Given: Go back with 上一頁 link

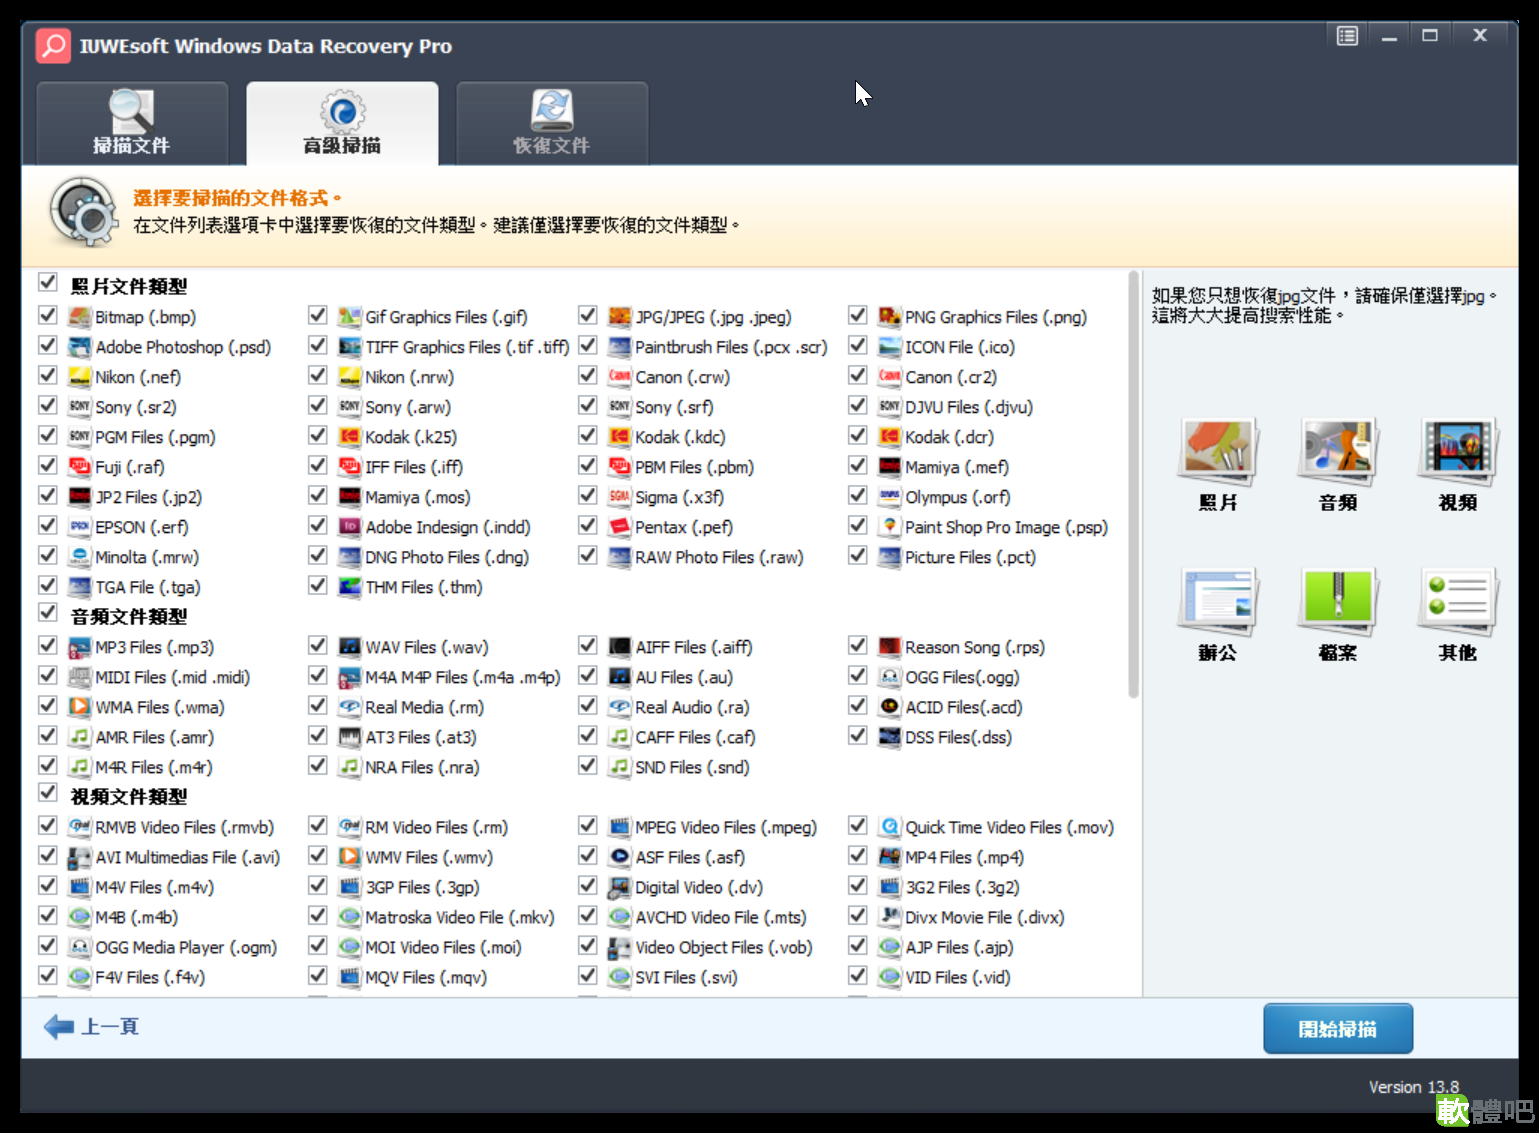Looking at the screenshot, I should tap(92, 1027).
